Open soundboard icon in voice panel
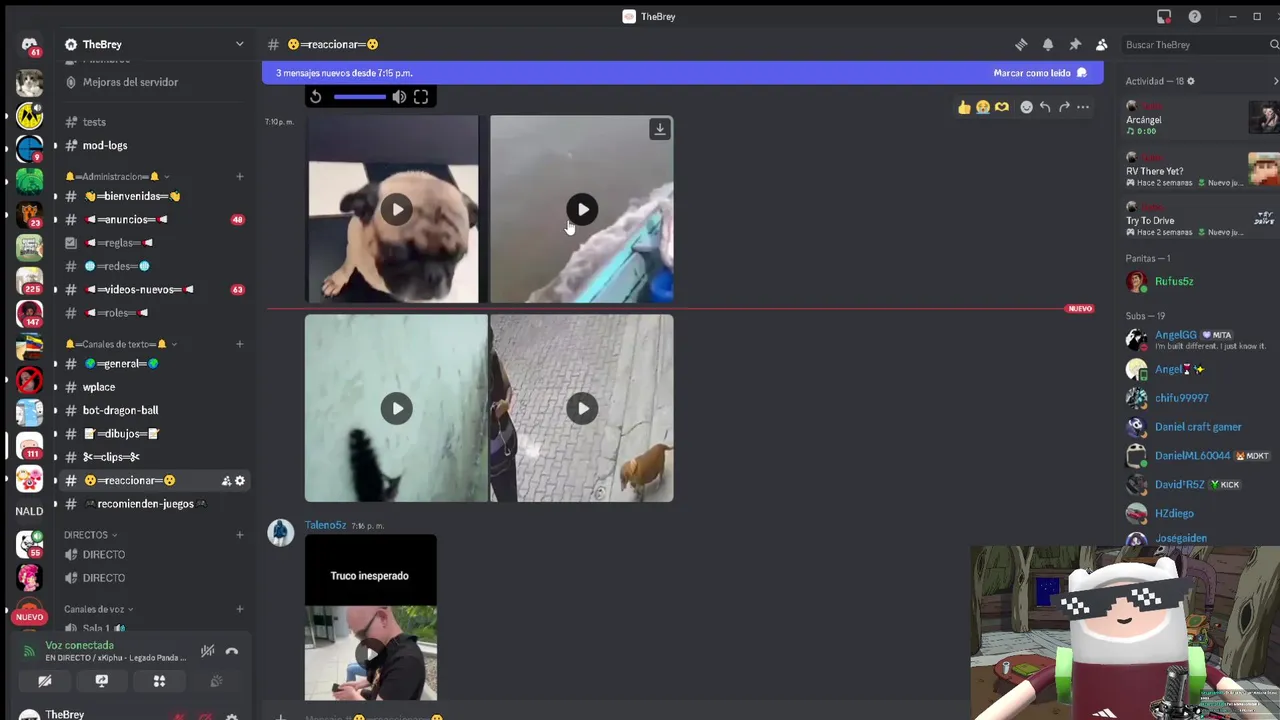The height and width of the screenshot is (720, 1280). [x=216, y=681]
